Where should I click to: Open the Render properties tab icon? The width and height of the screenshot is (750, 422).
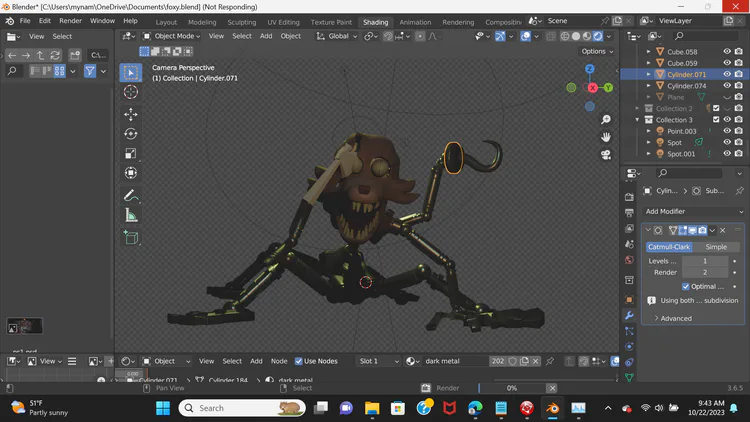pyautogui.click(x=629, y=197)
